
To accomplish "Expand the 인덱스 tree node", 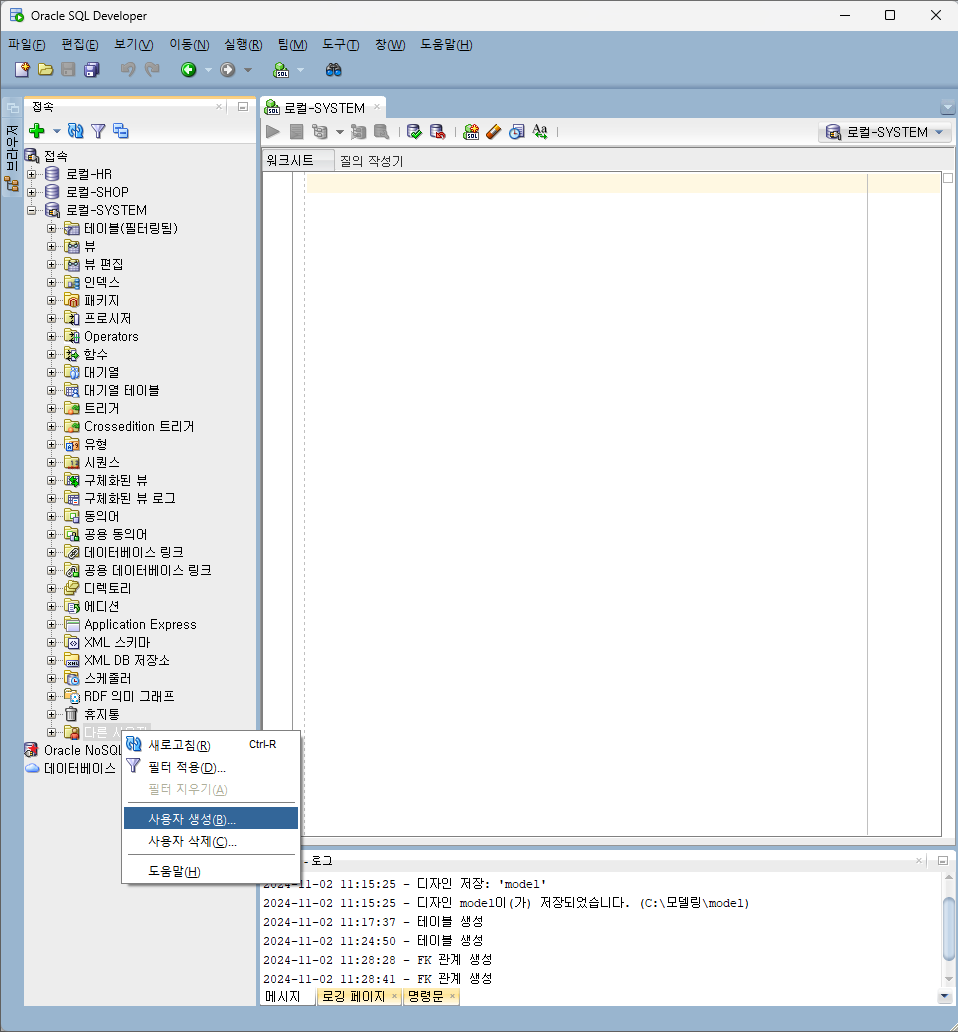I will point(51,282).
